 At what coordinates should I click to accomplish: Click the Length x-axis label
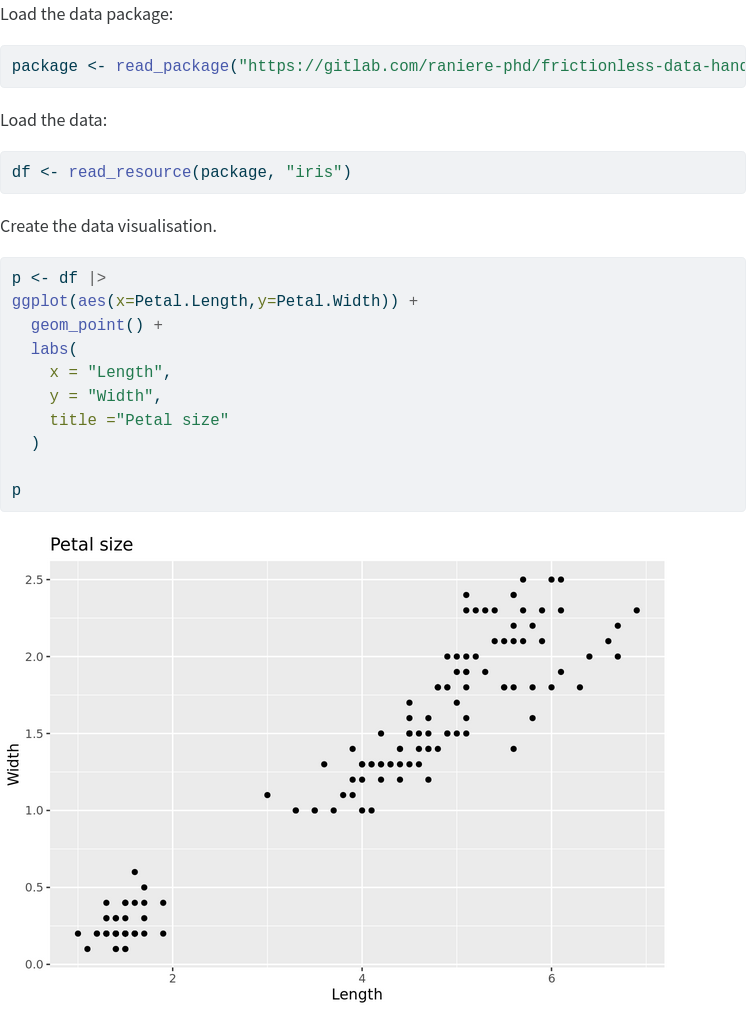click(x=357, y=994)
